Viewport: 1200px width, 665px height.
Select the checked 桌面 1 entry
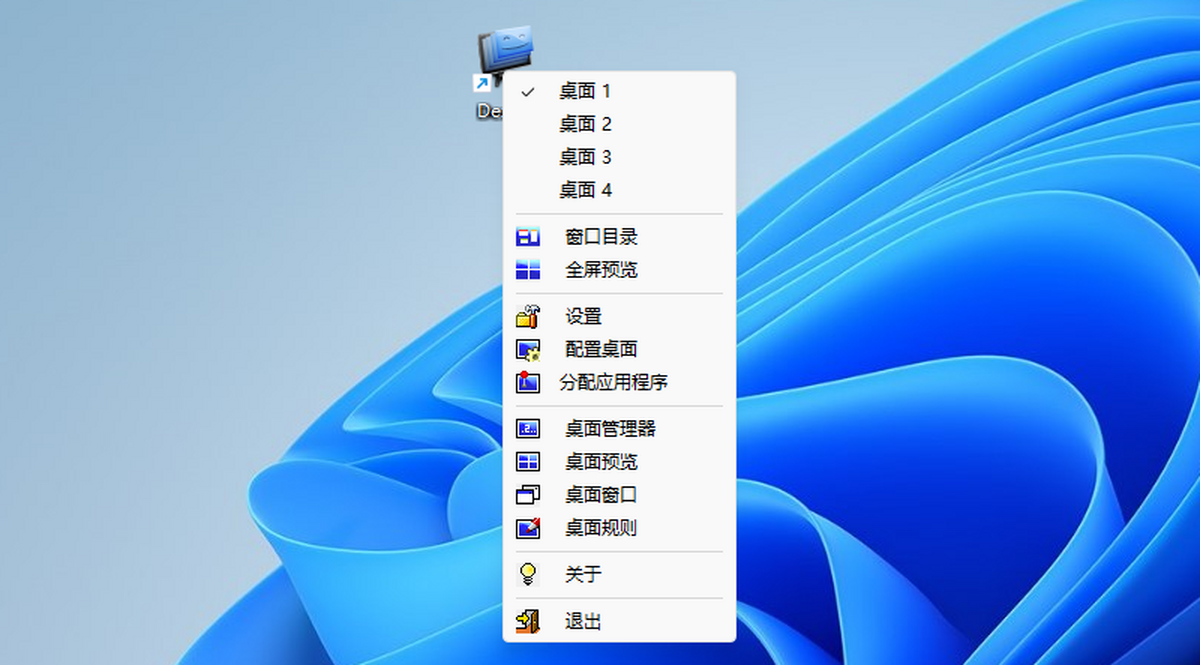619,91
